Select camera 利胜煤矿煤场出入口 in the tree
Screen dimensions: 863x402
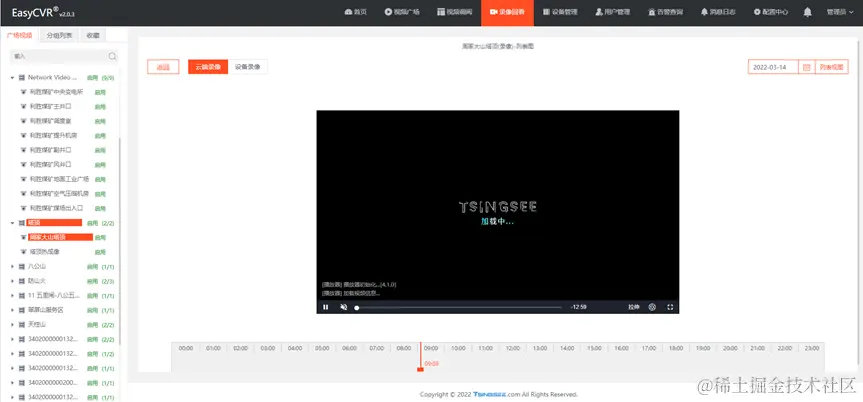(x=57, y=208)
